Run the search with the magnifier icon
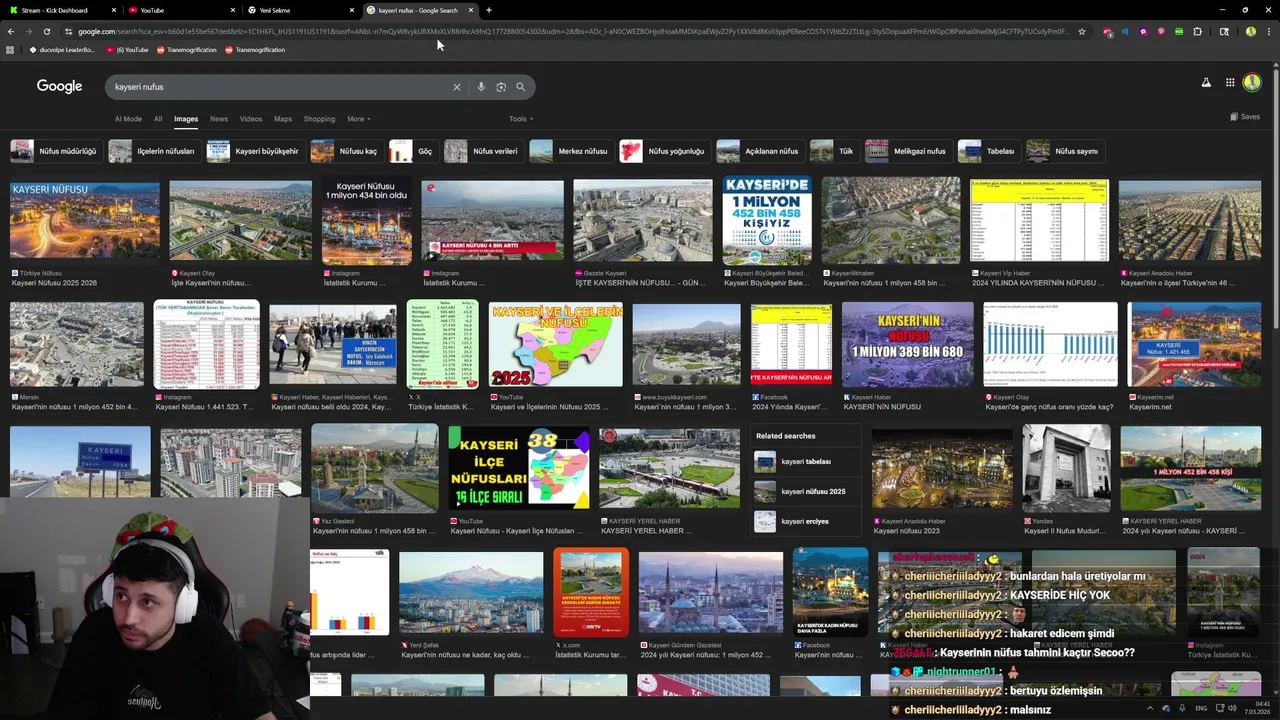Screen dimensions: 1280x720 [x=520, y=87]
